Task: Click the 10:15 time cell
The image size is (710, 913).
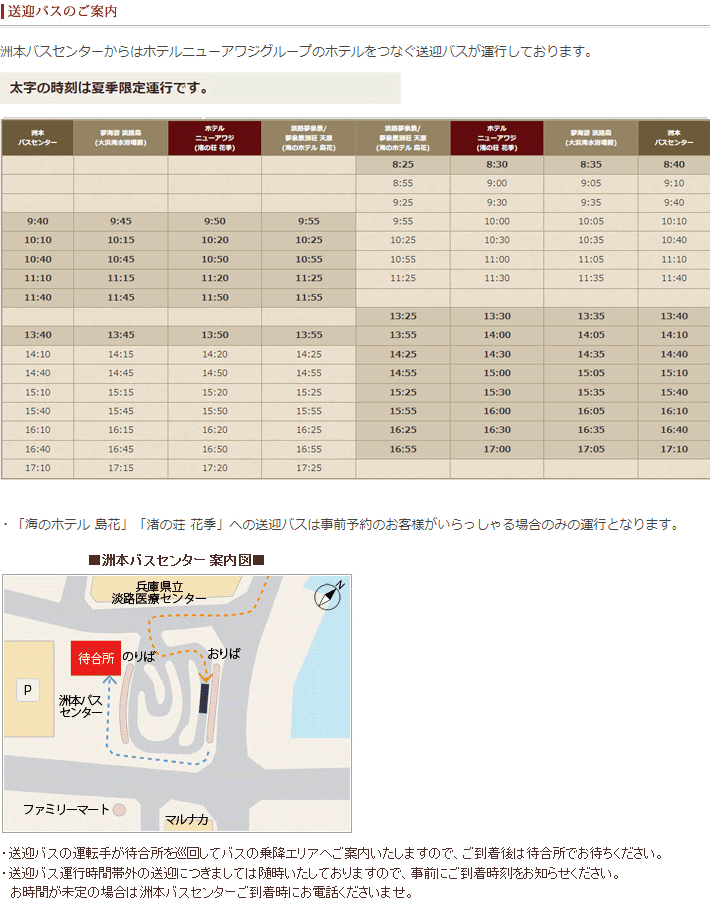Action: [121, 240]
